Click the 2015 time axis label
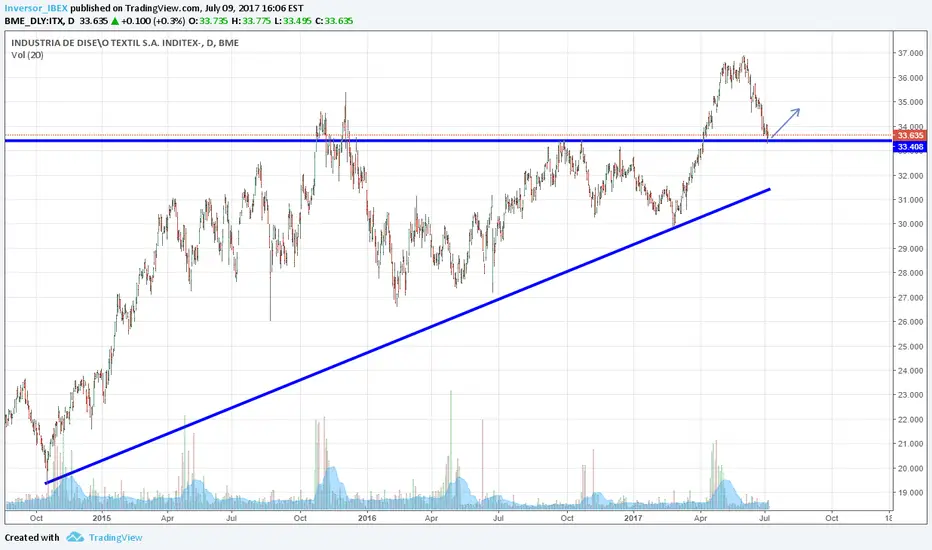Image resolution: width=932 pixels, height=550 pixels. [x=102, y=518]
